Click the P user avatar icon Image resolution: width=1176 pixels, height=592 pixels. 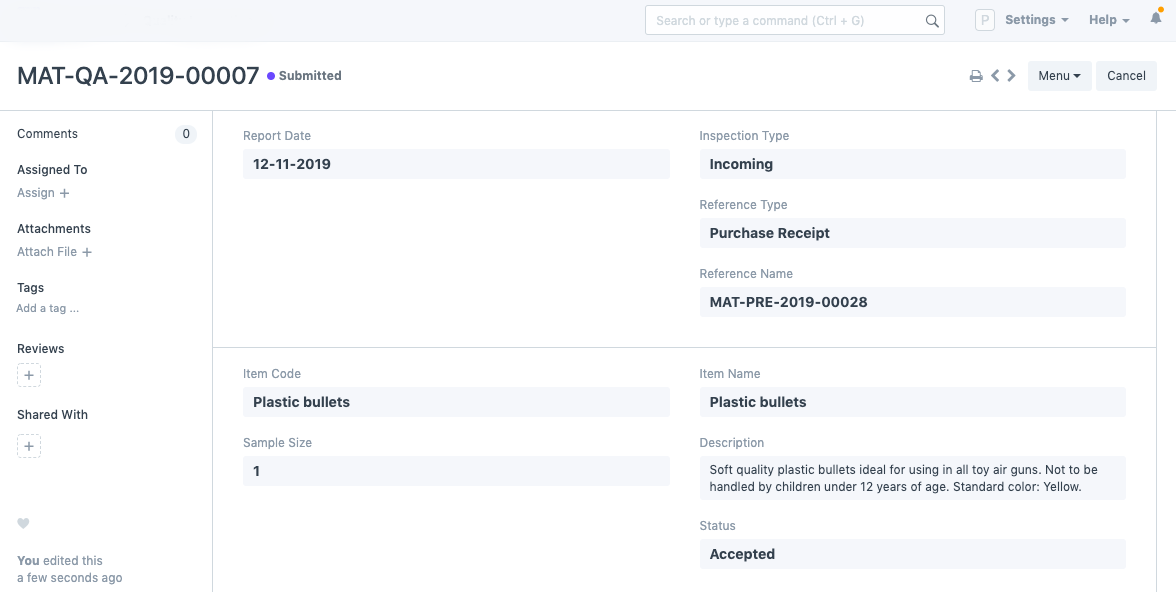[985, 20]
